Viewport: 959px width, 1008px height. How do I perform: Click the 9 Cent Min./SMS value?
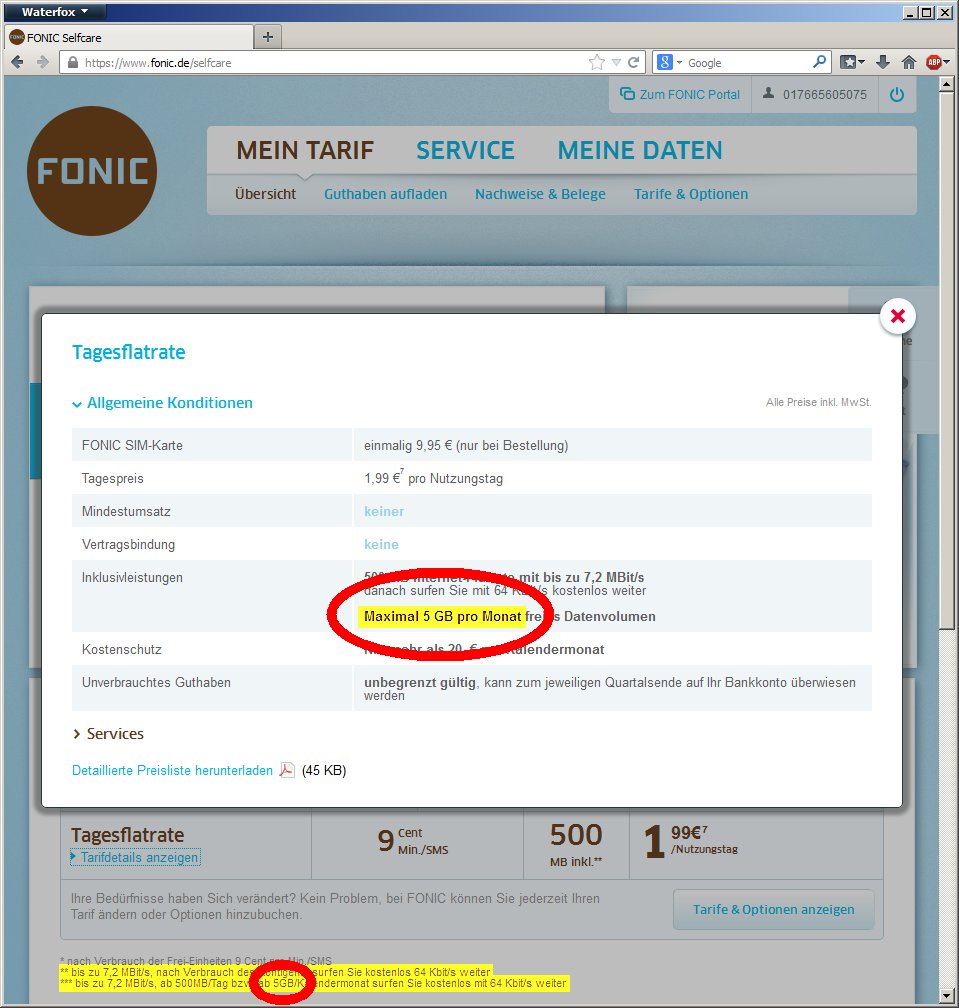(x=413, y=841)
